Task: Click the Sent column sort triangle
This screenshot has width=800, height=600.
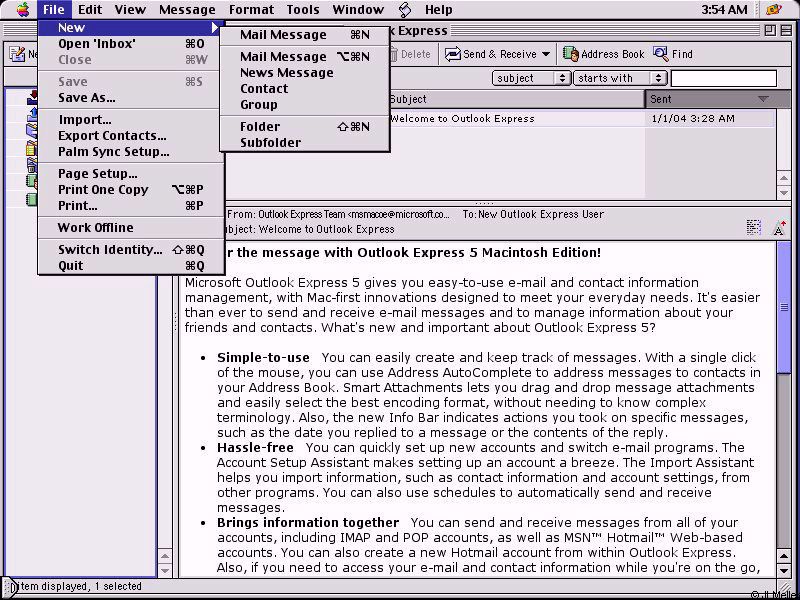Action: (x=763, y=99)
